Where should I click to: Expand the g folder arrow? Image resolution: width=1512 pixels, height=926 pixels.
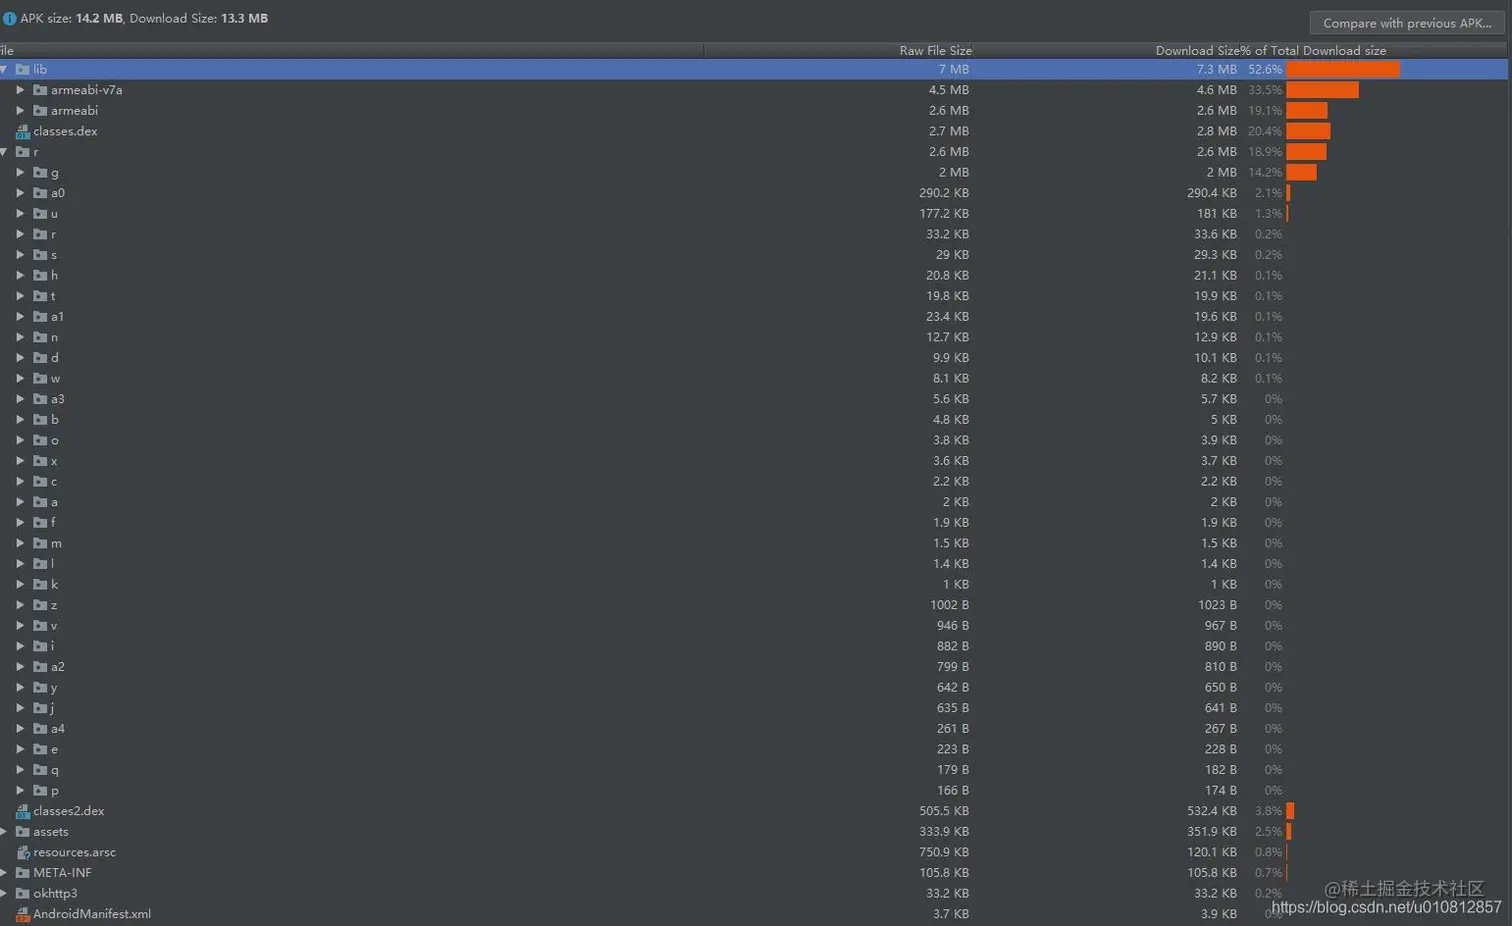click(20, 172)
